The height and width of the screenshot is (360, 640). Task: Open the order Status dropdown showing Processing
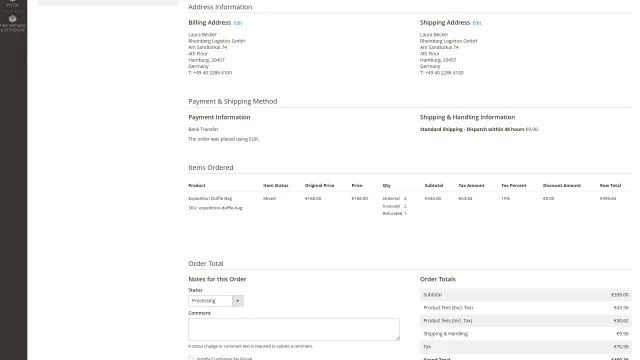pos(216,301)
